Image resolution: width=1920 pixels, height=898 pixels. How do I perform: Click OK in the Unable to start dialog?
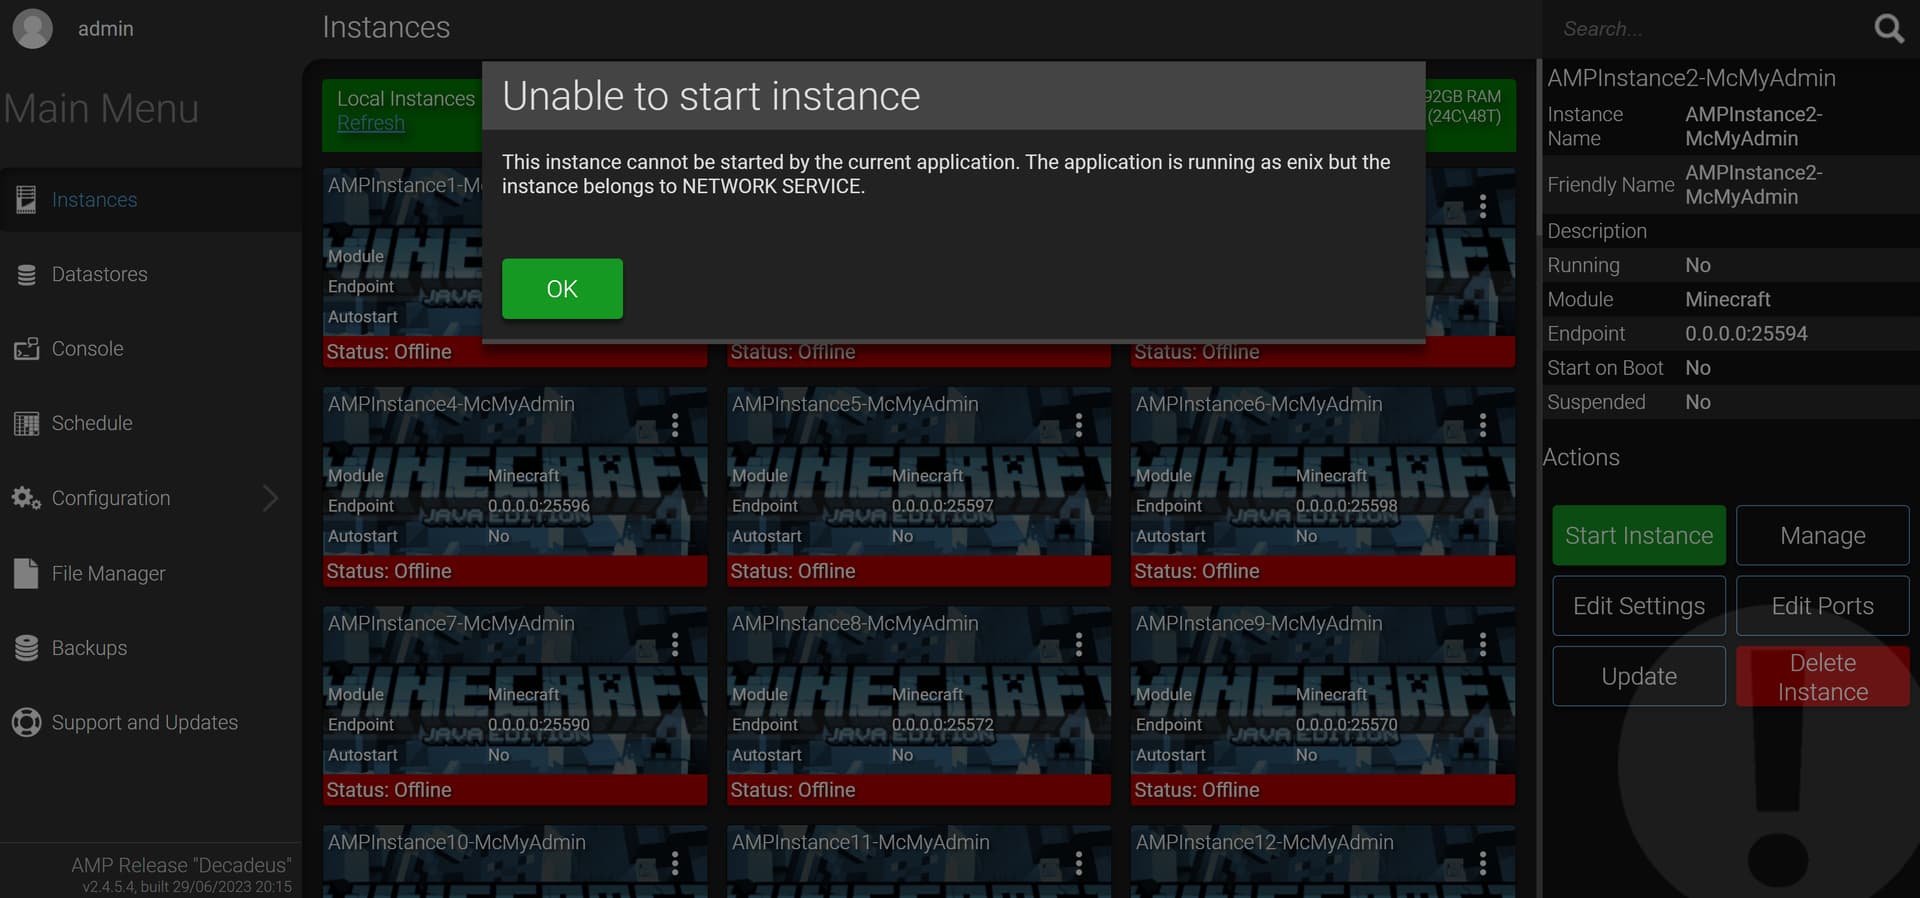(562, 289)
